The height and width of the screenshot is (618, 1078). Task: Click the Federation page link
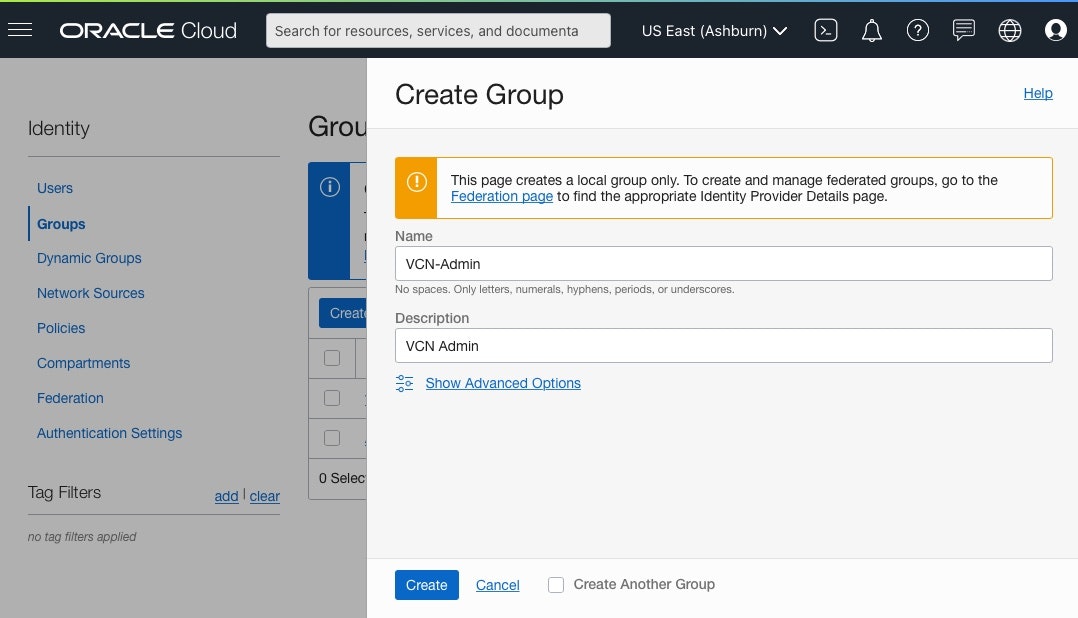[502, 197]
